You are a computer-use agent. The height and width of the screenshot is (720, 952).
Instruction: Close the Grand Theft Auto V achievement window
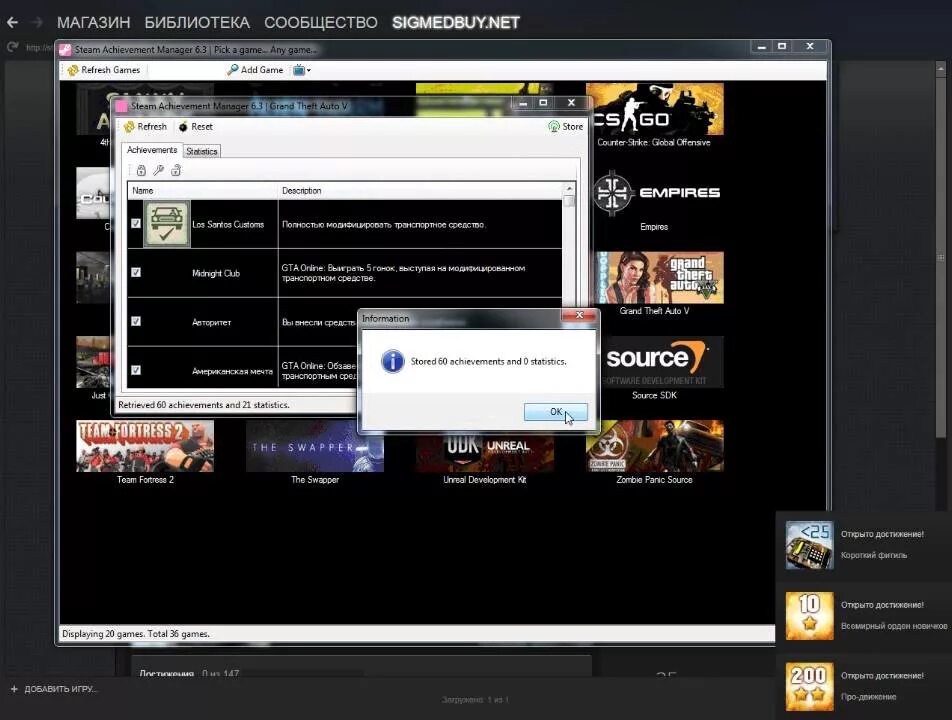click(x=571, y=103)
